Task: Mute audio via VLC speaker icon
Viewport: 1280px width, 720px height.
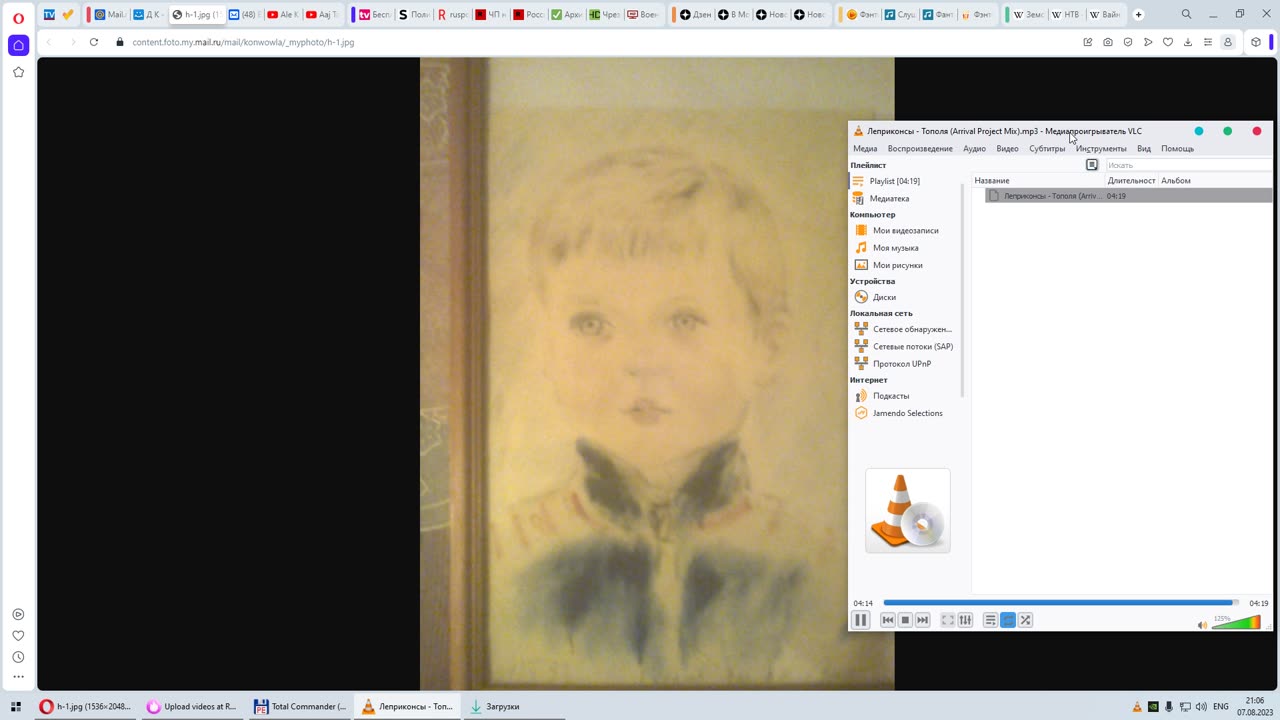Action: click(1203, 625)
